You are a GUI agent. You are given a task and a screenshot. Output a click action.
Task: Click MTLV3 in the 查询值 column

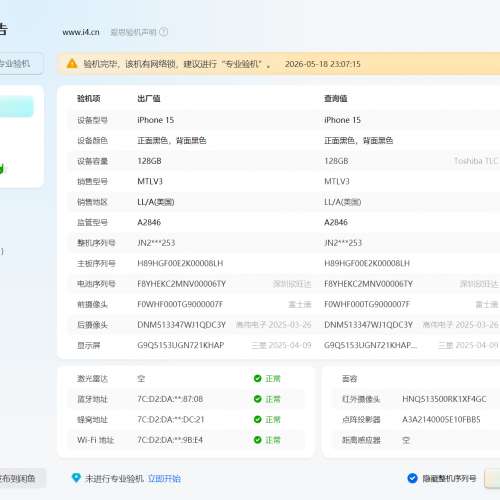click(x=337, y=181)
